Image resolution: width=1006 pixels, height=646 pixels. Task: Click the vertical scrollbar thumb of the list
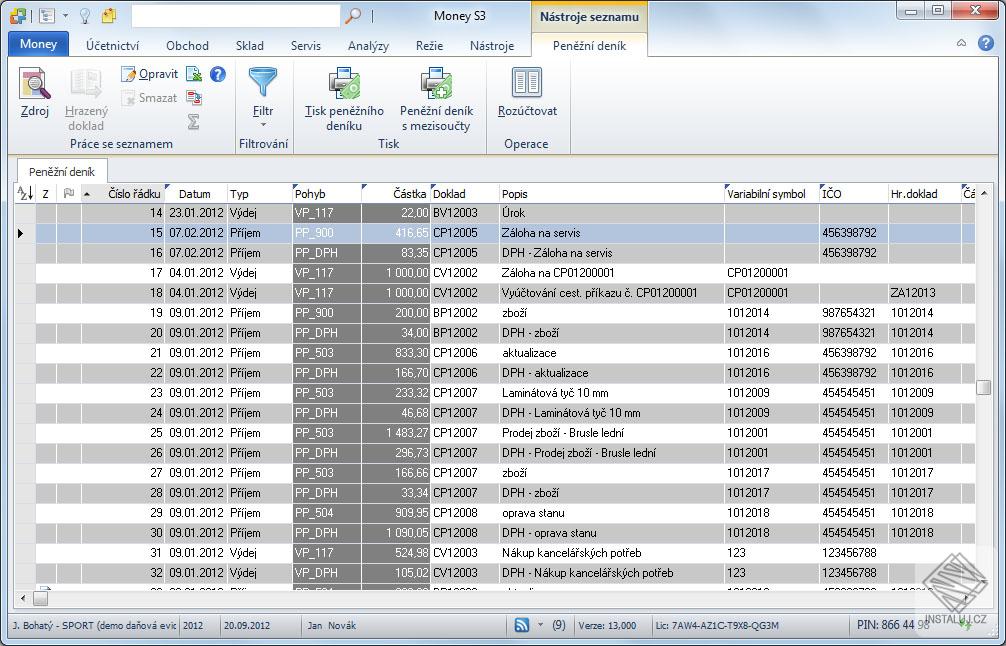[x=984, y=388]
